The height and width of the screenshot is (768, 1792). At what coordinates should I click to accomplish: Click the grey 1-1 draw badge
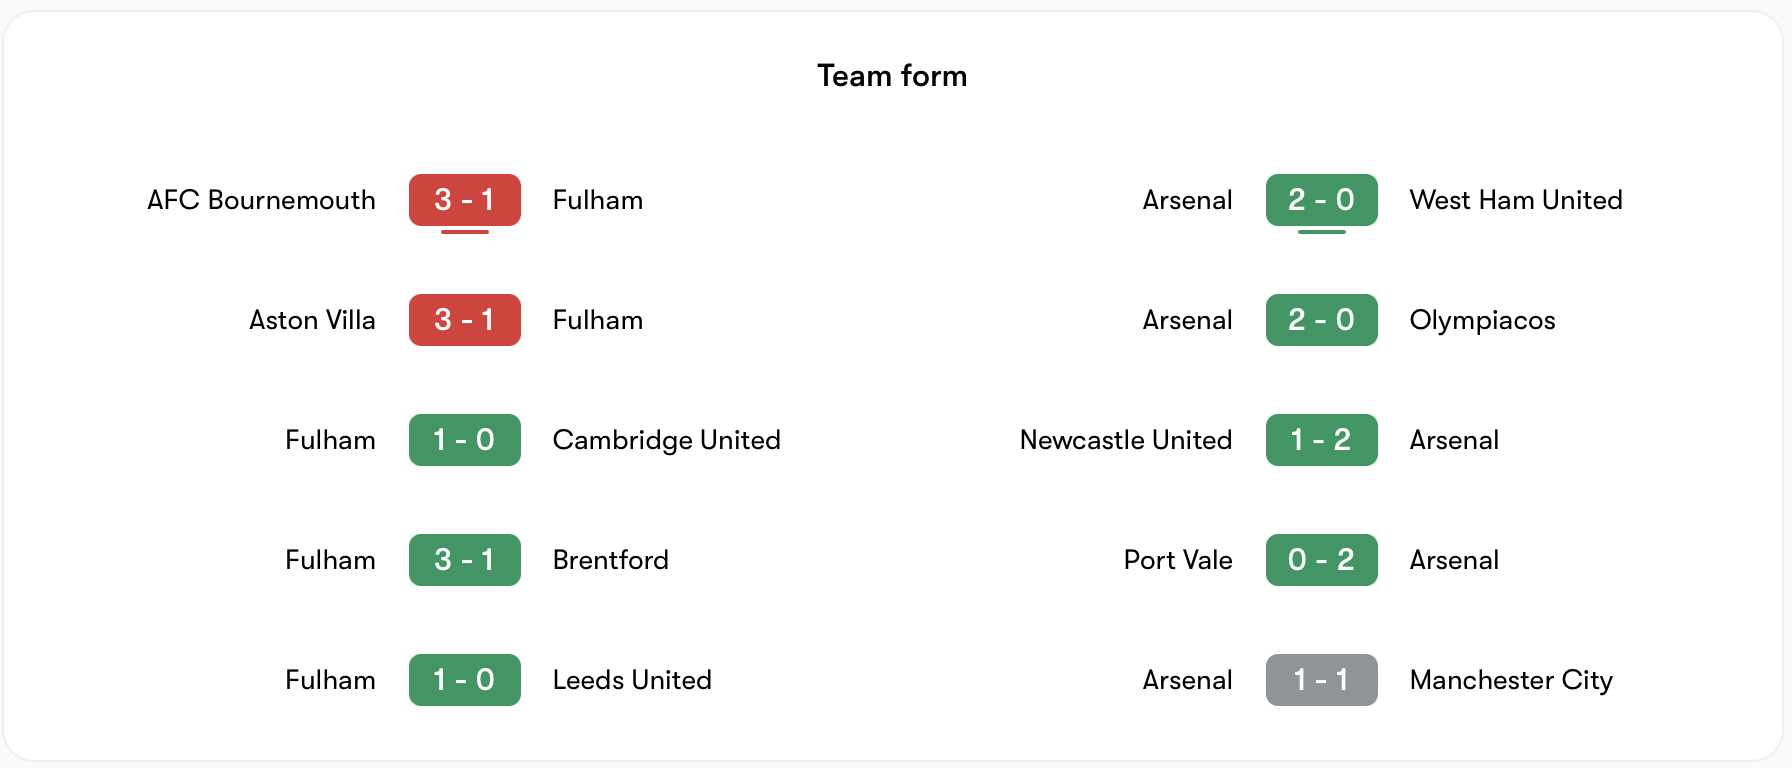[1321, 680]
